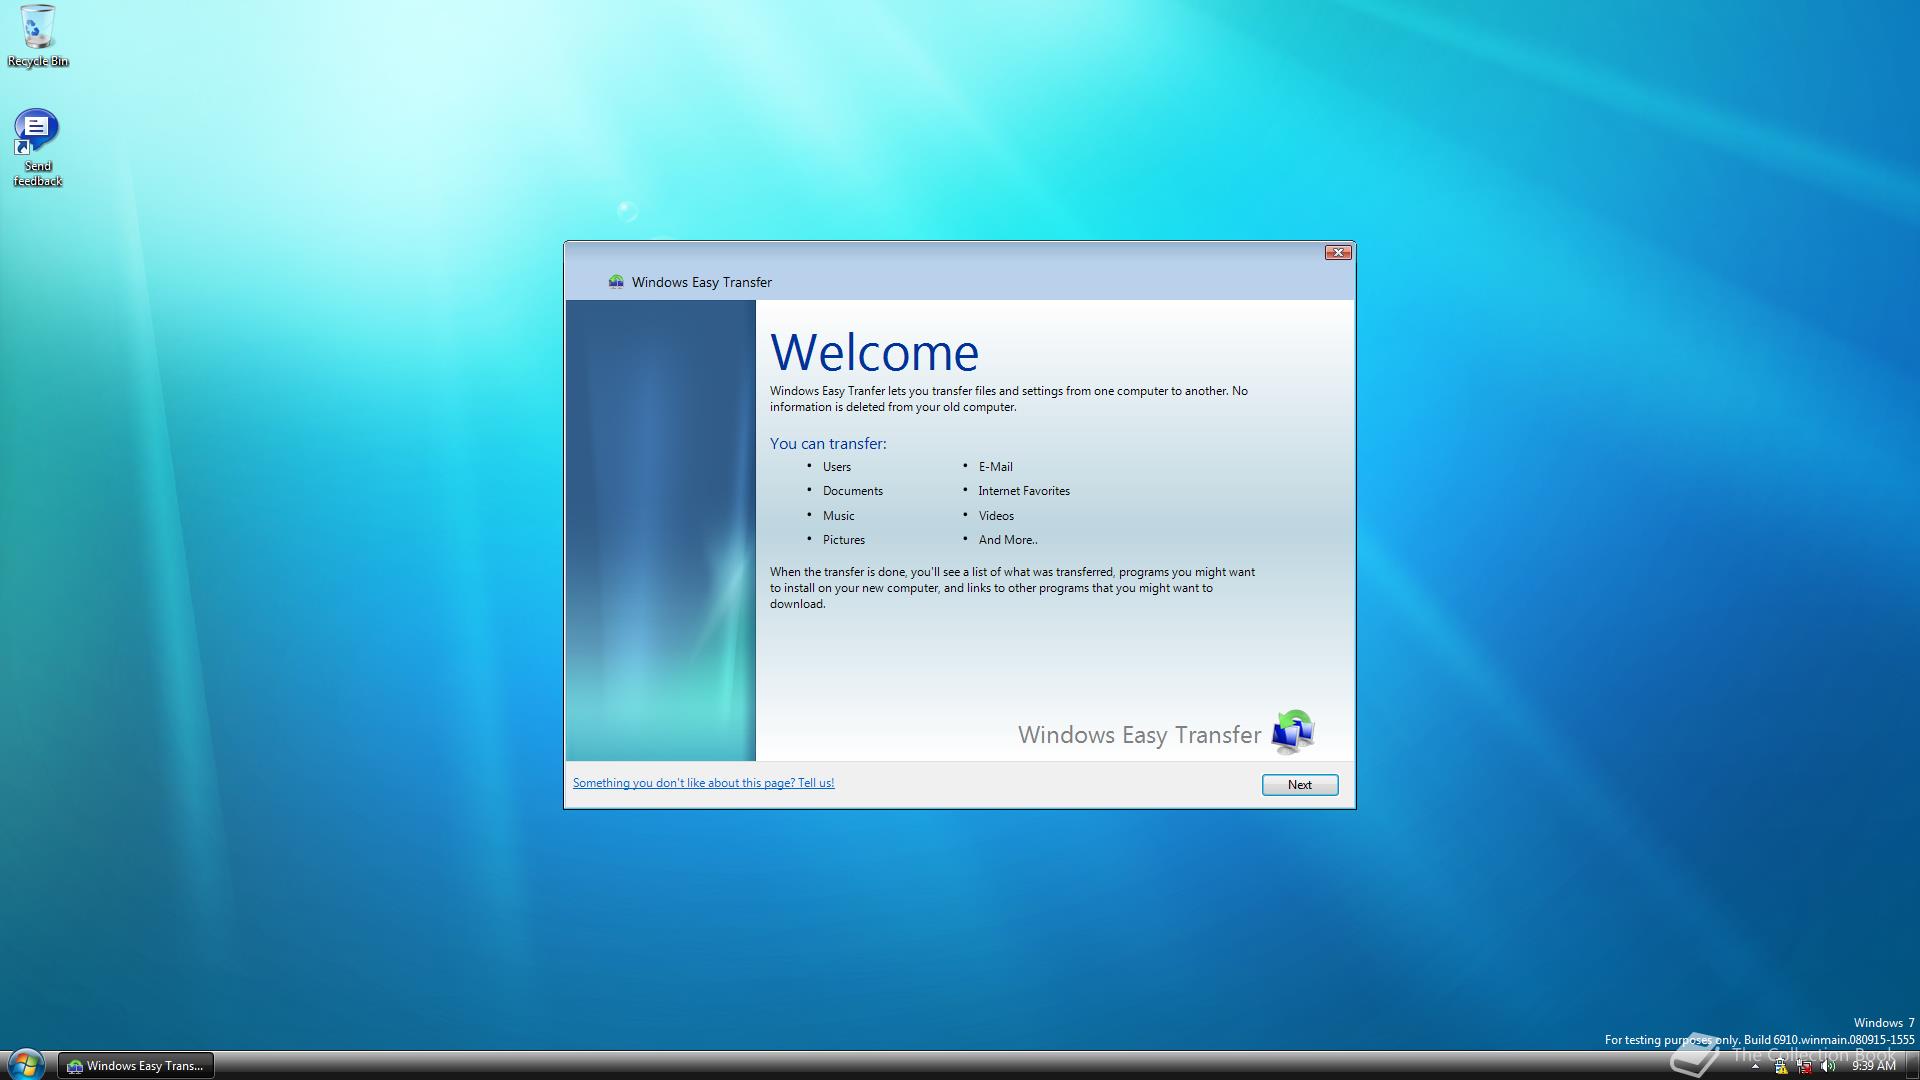Open the Send feedback desktop shortcut

[x=37, y=148]
